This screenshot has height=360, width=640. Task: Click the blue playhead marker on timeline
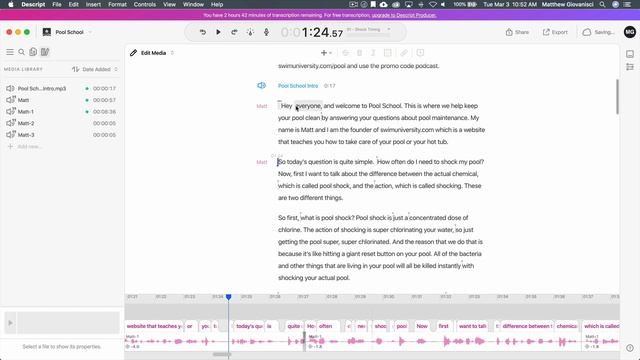229,297
